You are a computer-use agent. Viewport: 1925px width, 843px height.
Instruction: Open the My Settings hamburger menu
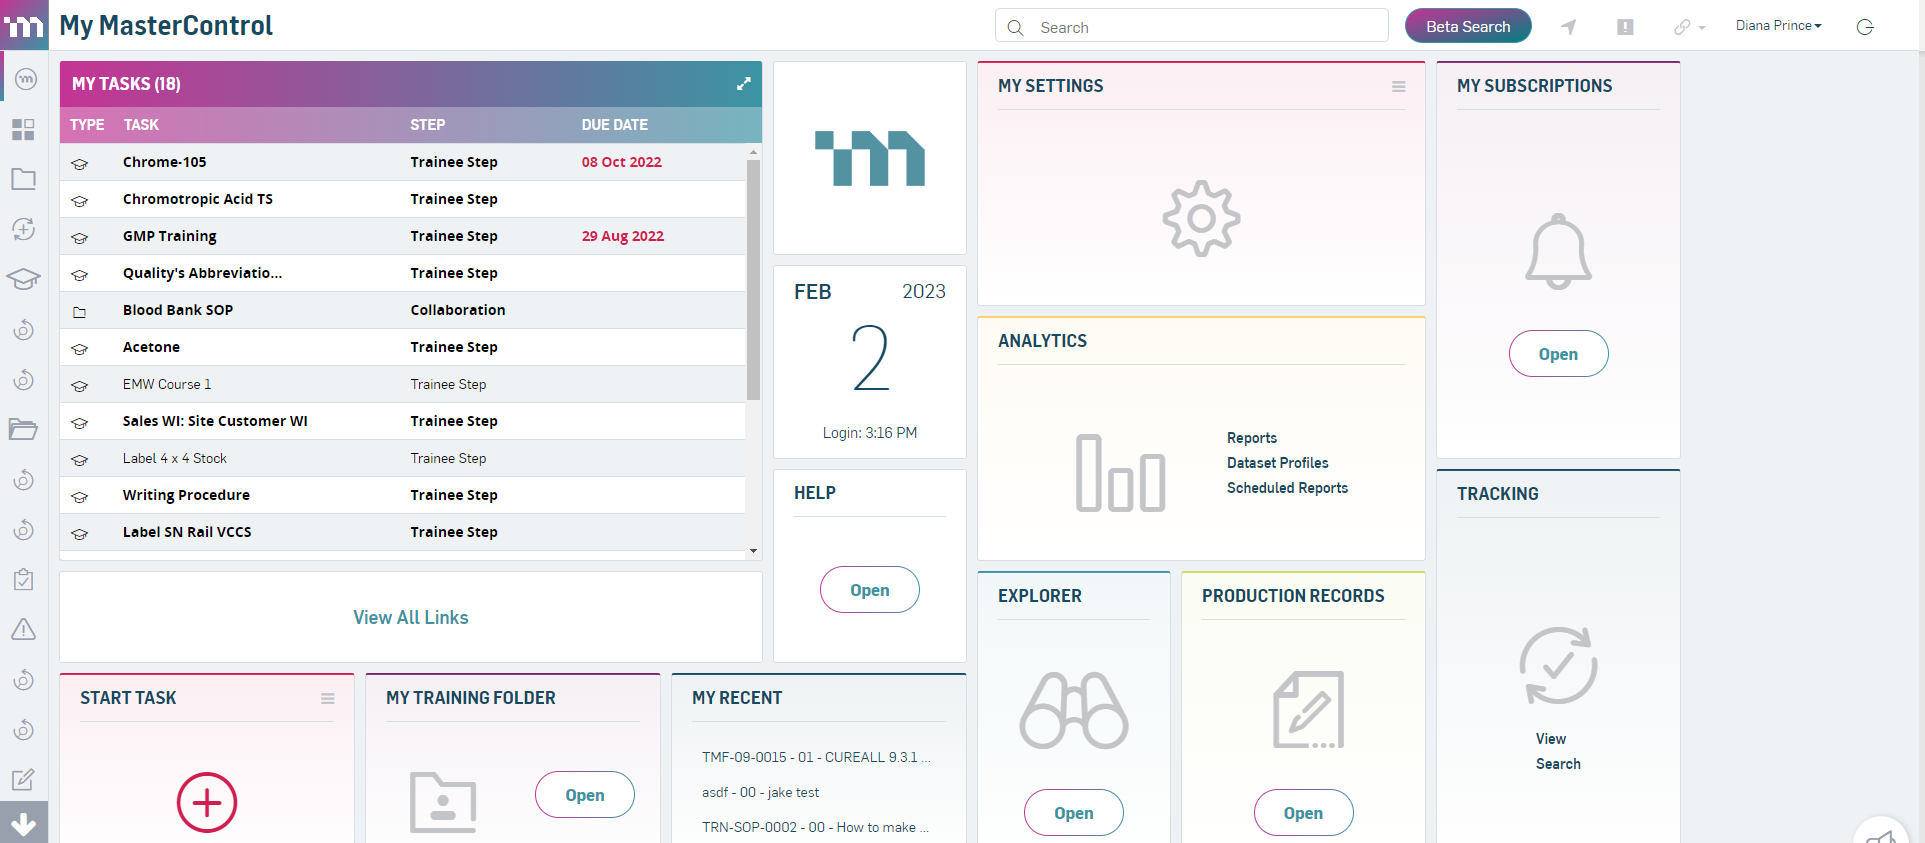tap(1399, 87)
